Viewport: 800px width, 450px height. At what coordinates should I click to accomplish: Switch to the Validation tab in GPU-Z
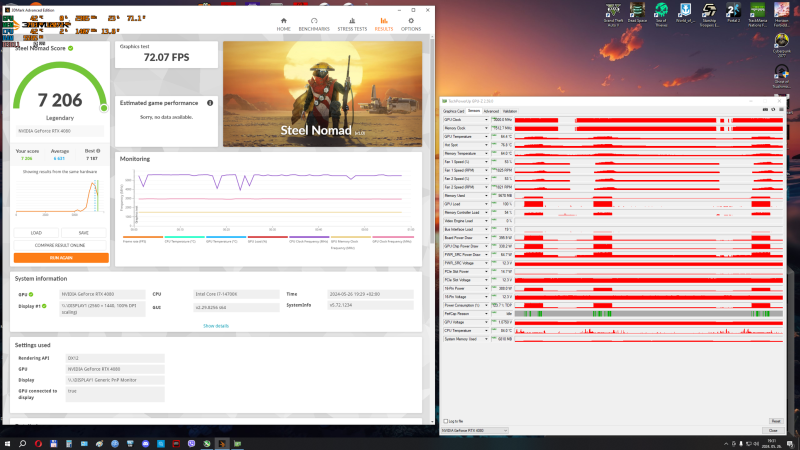tap(510, 111)
